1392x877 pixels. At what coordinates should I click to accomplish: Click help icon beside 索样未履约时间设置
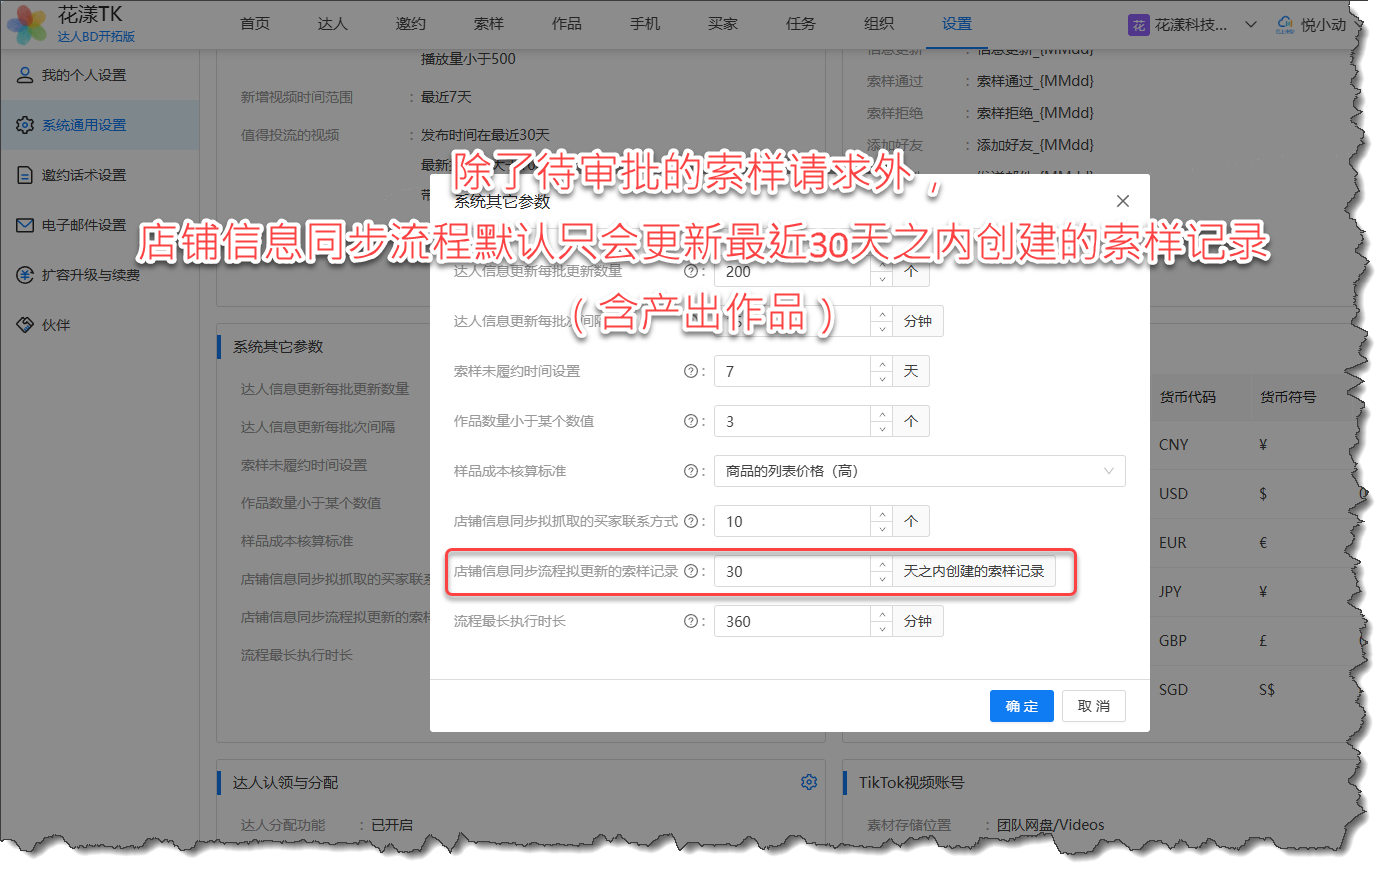click(x=690, y=371)
